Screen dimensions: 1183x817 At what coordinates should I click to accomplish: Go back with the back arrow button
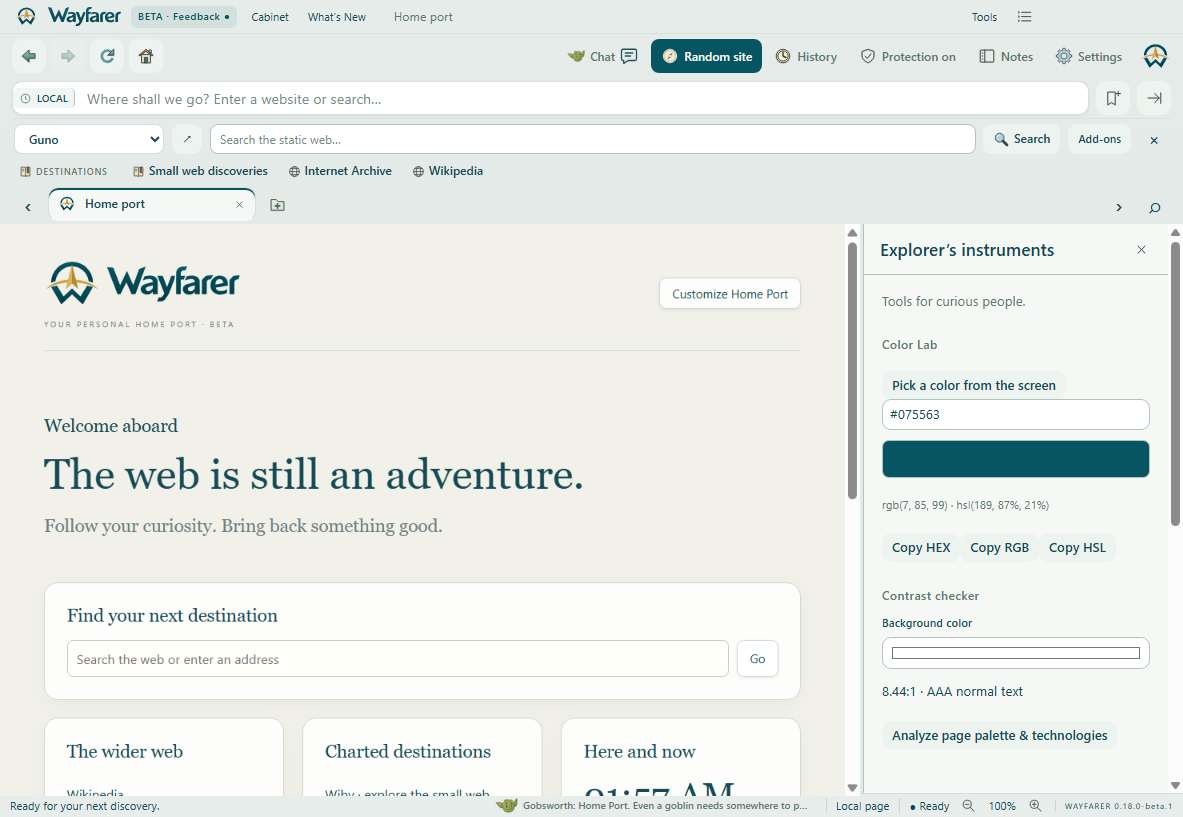pyautogui.click(x=29, y=57)
